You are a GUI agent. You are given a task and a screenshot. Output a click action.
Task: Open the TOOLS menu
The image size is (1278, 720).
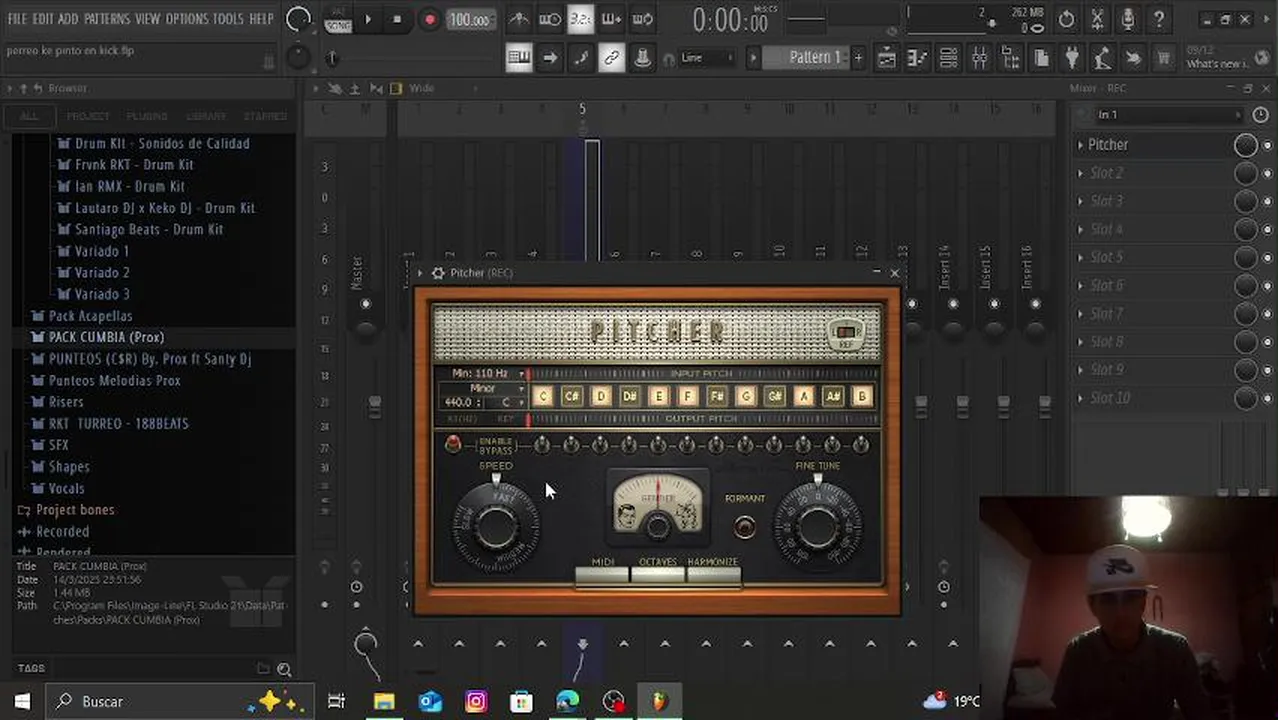point(227,19)
